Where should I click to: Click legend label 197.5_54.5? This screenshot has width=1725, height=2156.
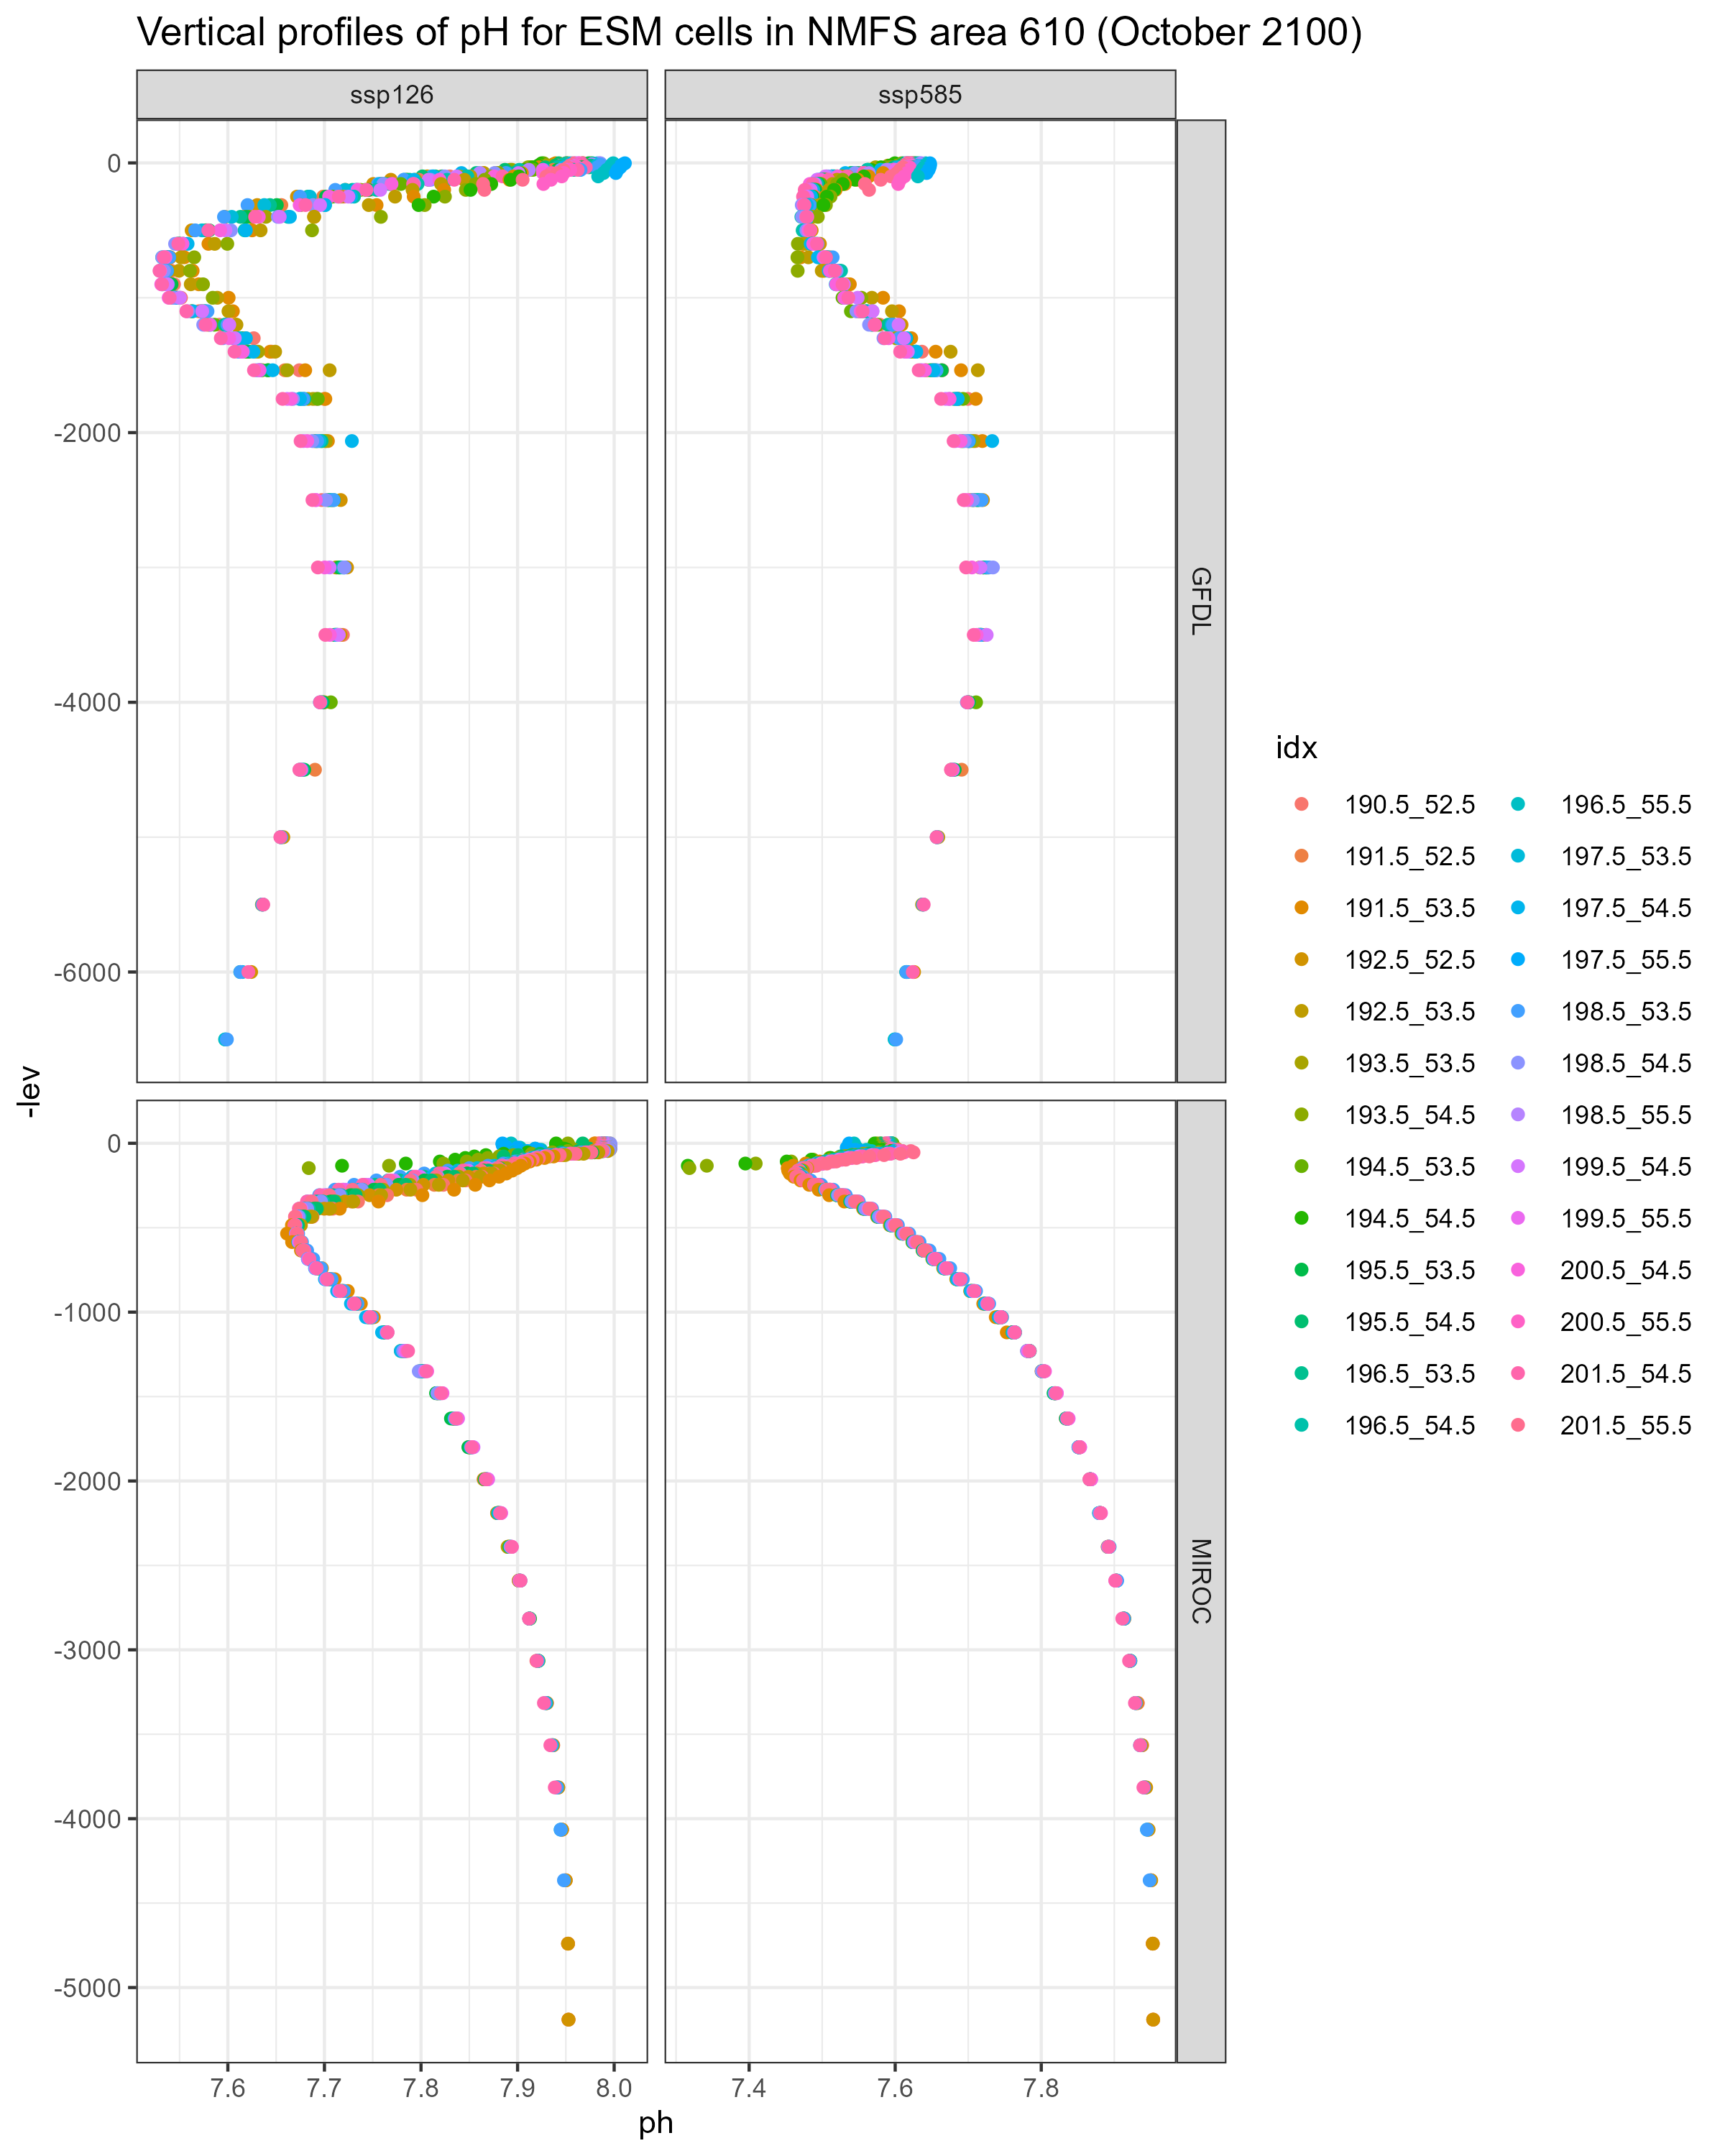pos(1625,908)
